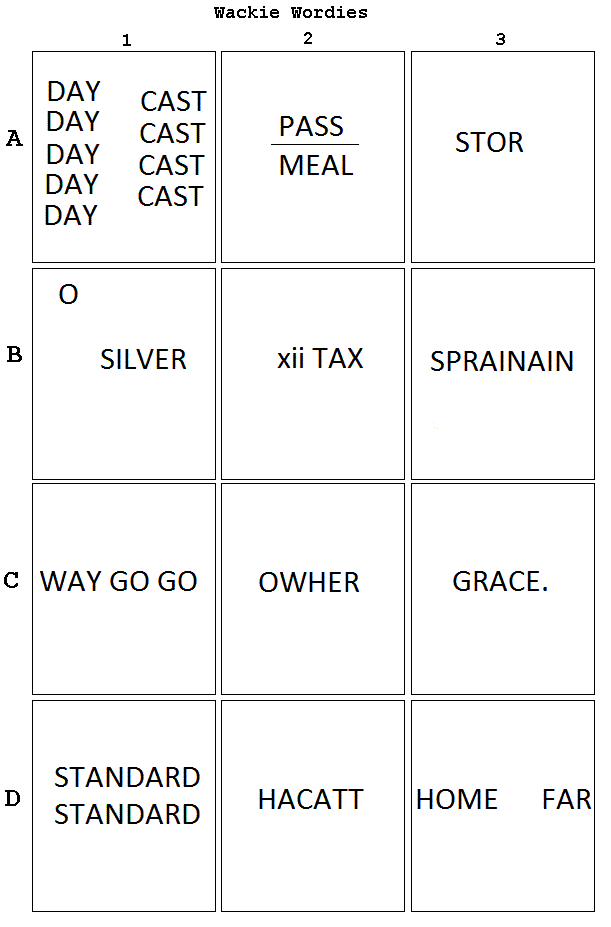Click the WAY GO GO puzzle
The image size is (611, 927).
(x=118, y=581)
